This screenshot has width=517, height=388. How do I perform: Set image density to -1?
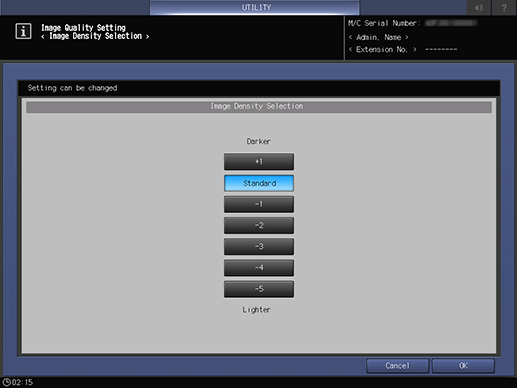tap(259, 204)
